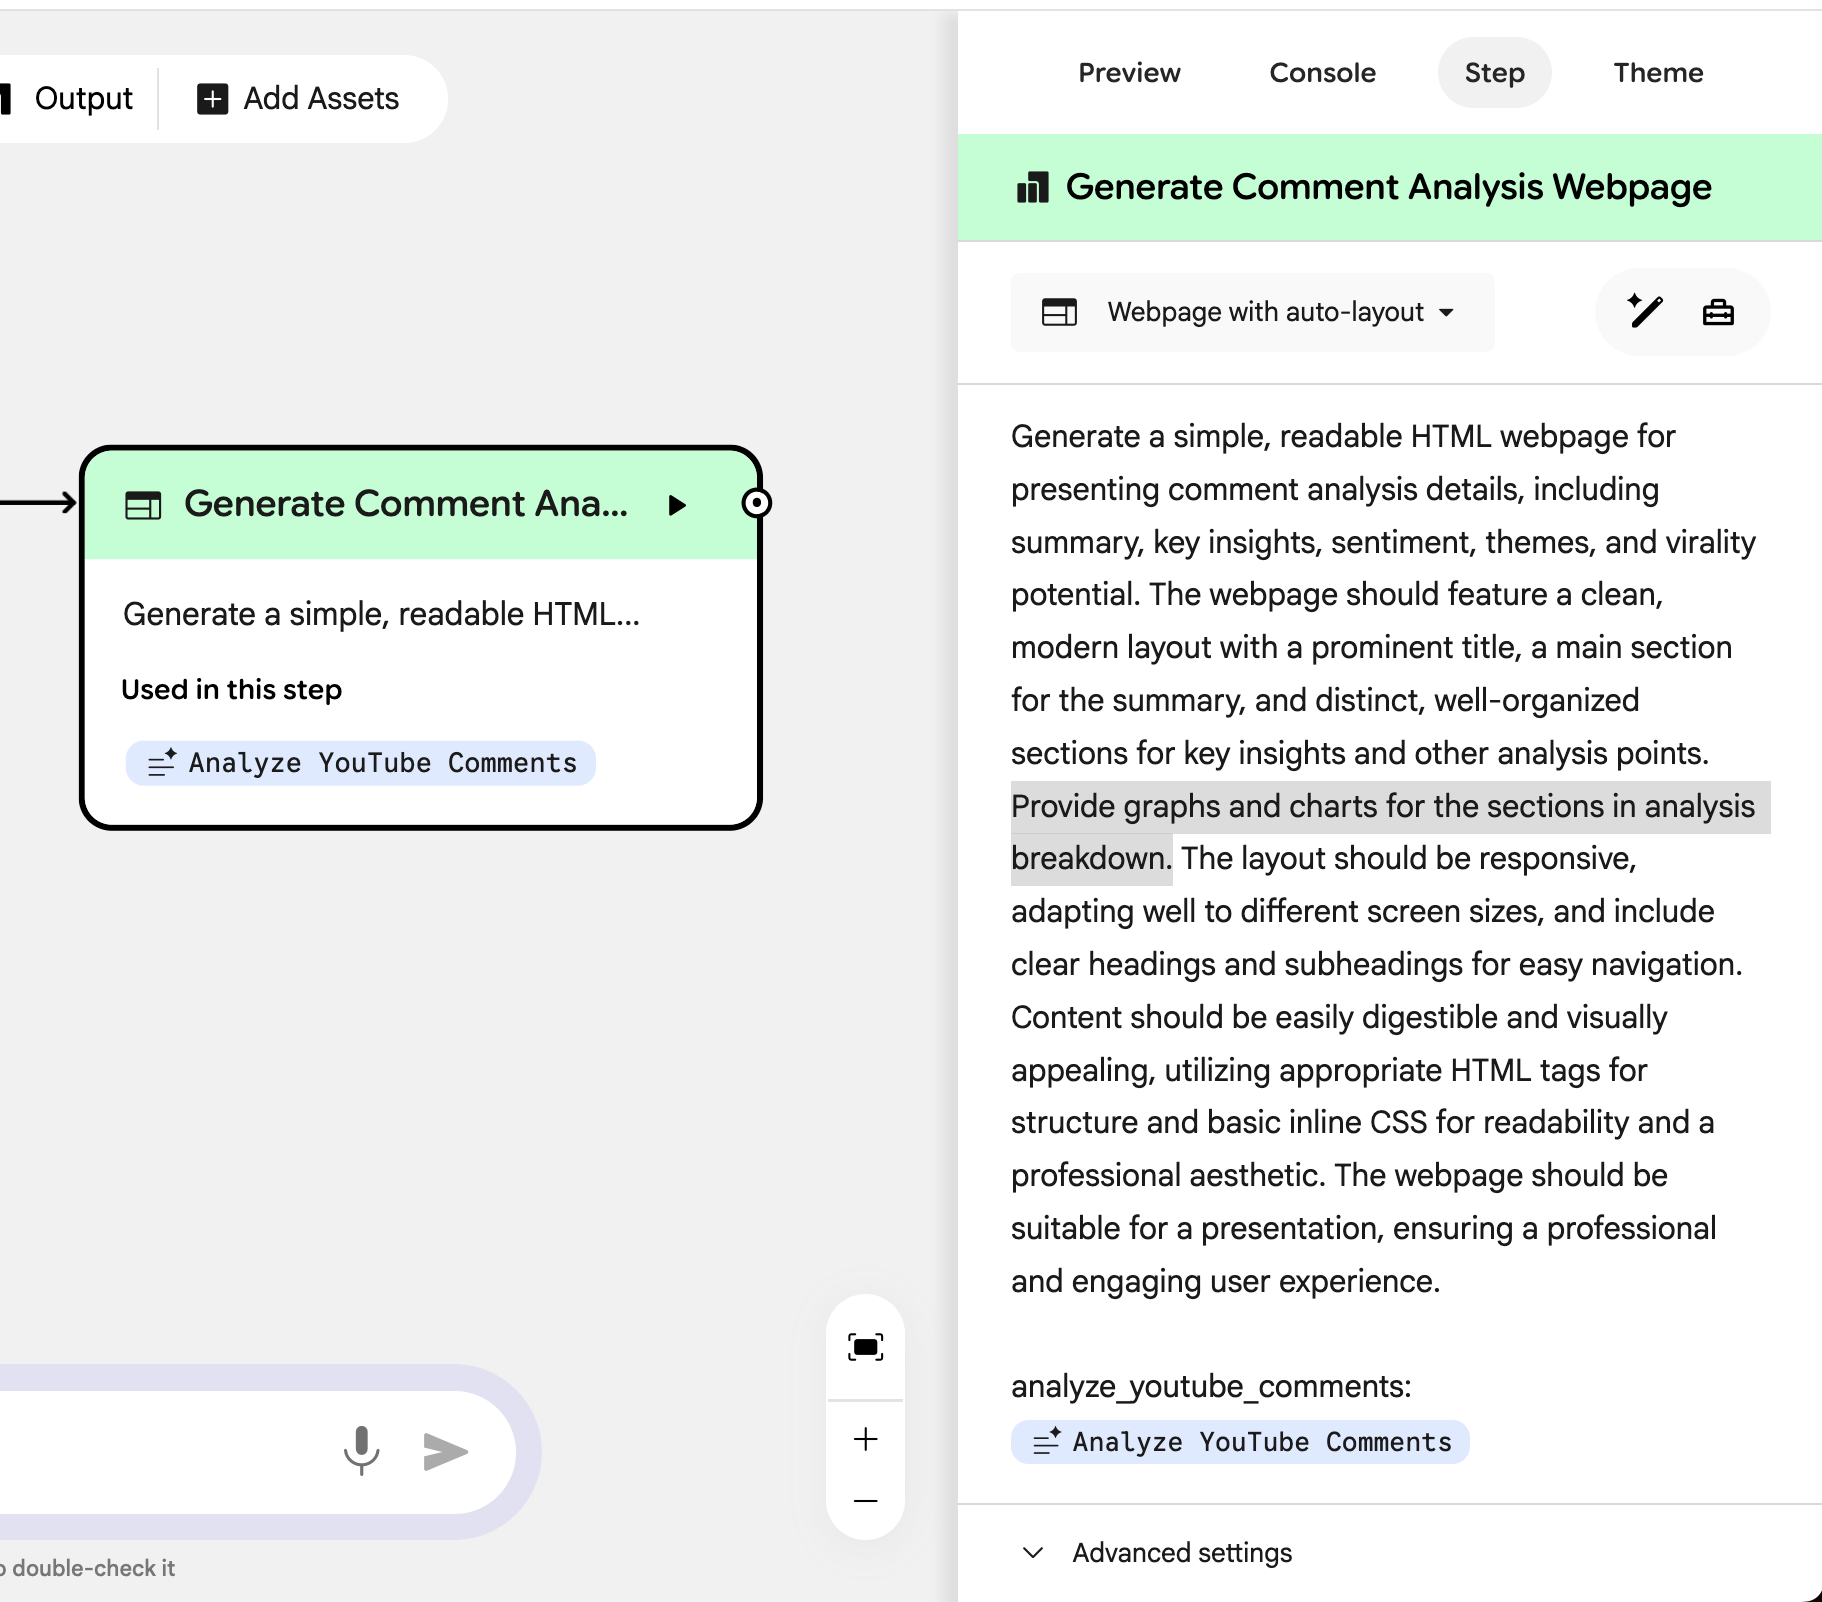1822x1602 pixels.
Task: Click the send arrow icon
Action: pos(445,1452)
